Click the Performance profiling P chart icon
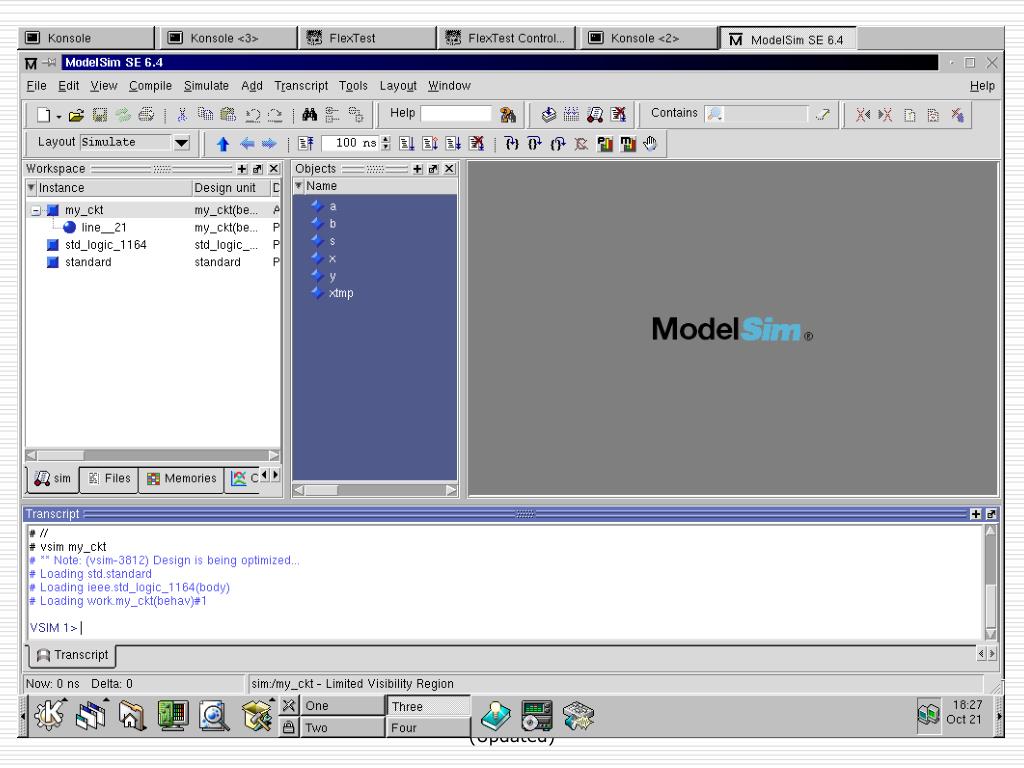Screen dimensions: 1024x768 click(605, 144)
